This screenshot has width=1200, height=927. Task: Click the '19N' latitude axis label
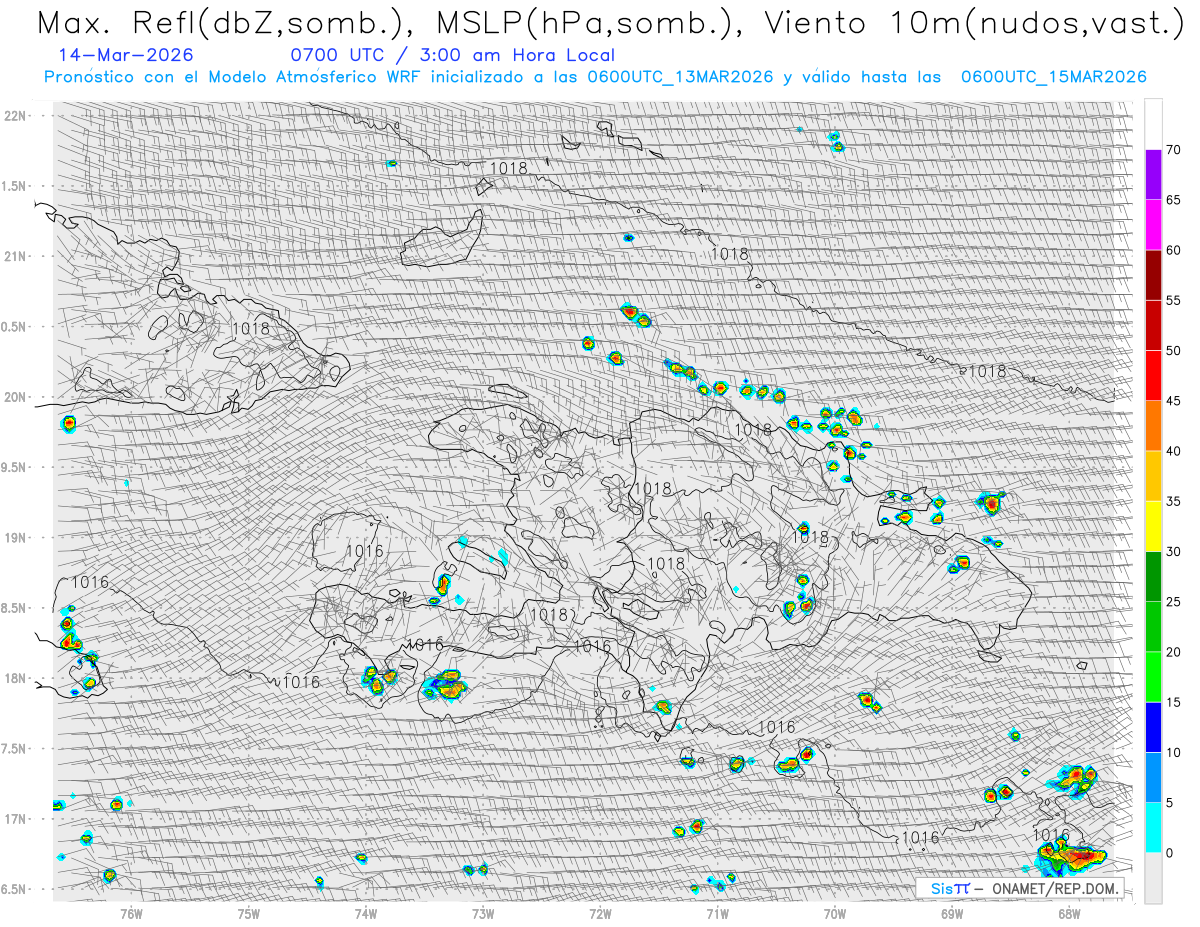point(16,537)
